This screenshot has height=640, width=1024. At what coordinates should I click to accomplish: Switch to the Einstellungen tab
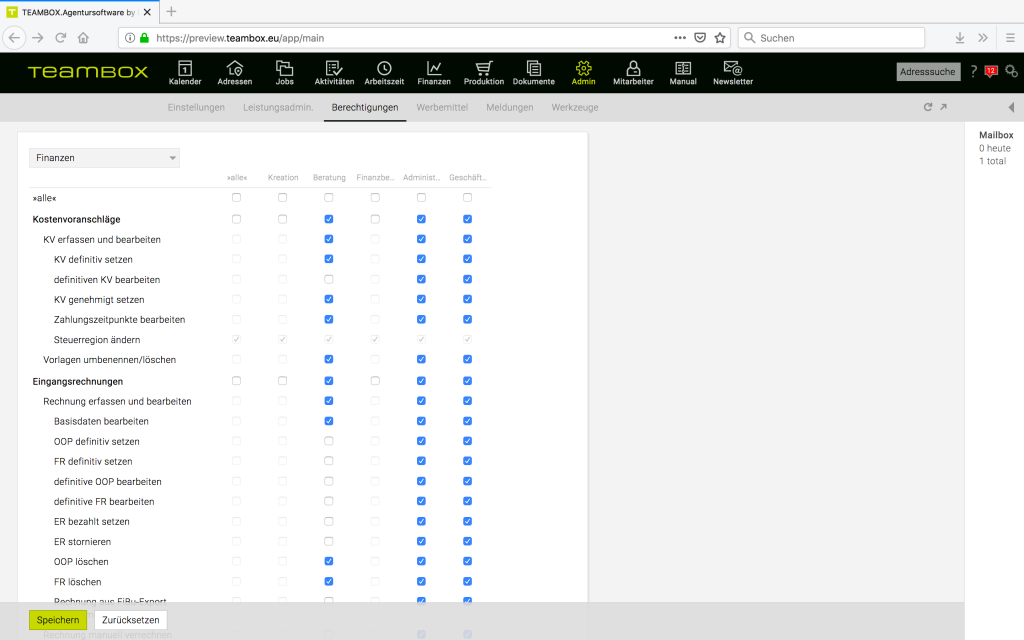pyautogui.click(x=196, y=107)
